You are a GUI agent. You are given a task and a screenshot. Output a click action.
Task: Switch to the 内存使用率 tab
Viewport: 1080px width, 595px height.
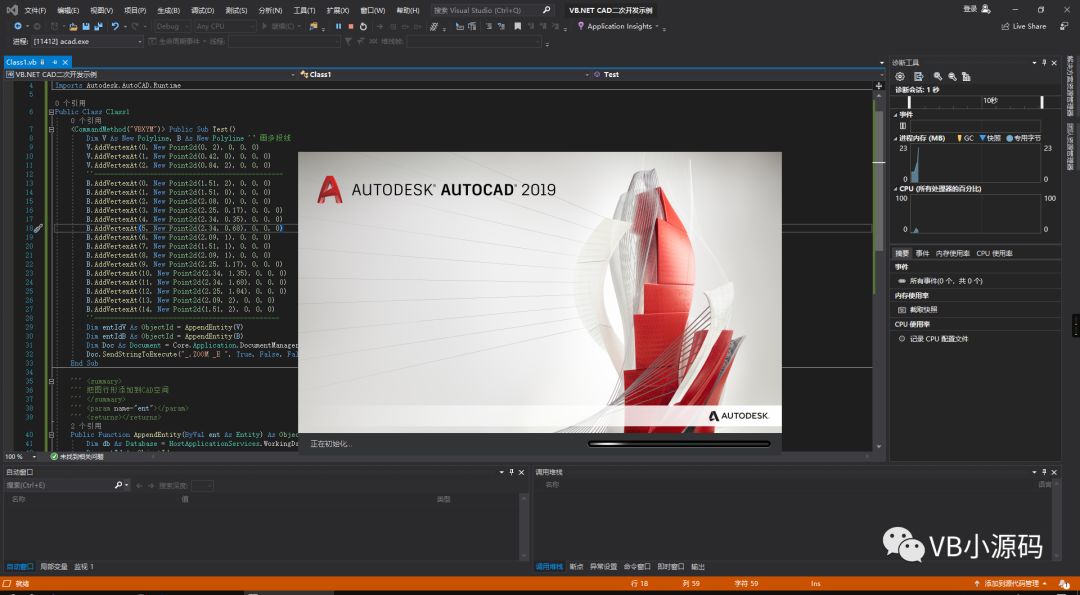953,253
